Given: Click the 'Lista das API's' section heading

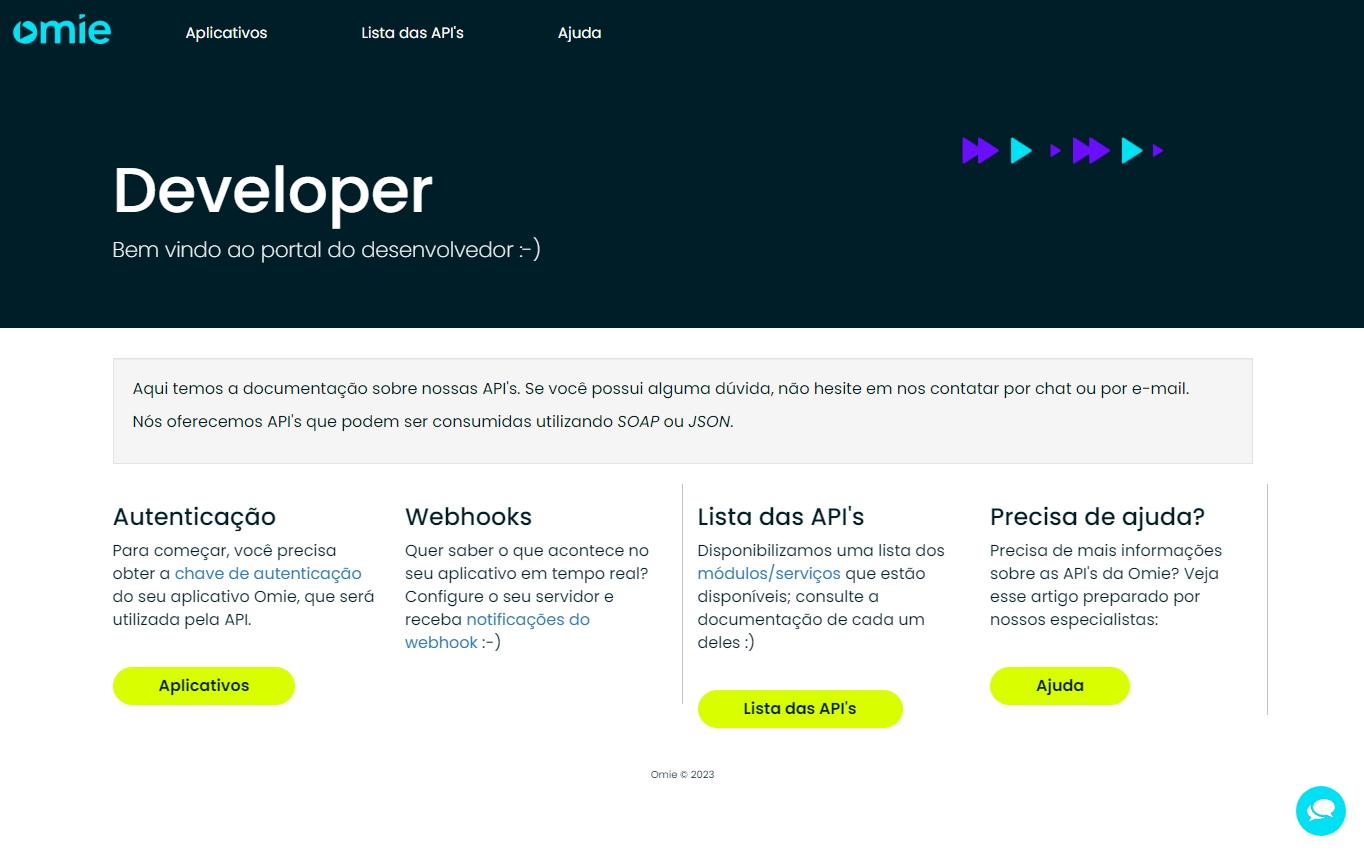Looking at the screenshot, I should coord(781,517).
